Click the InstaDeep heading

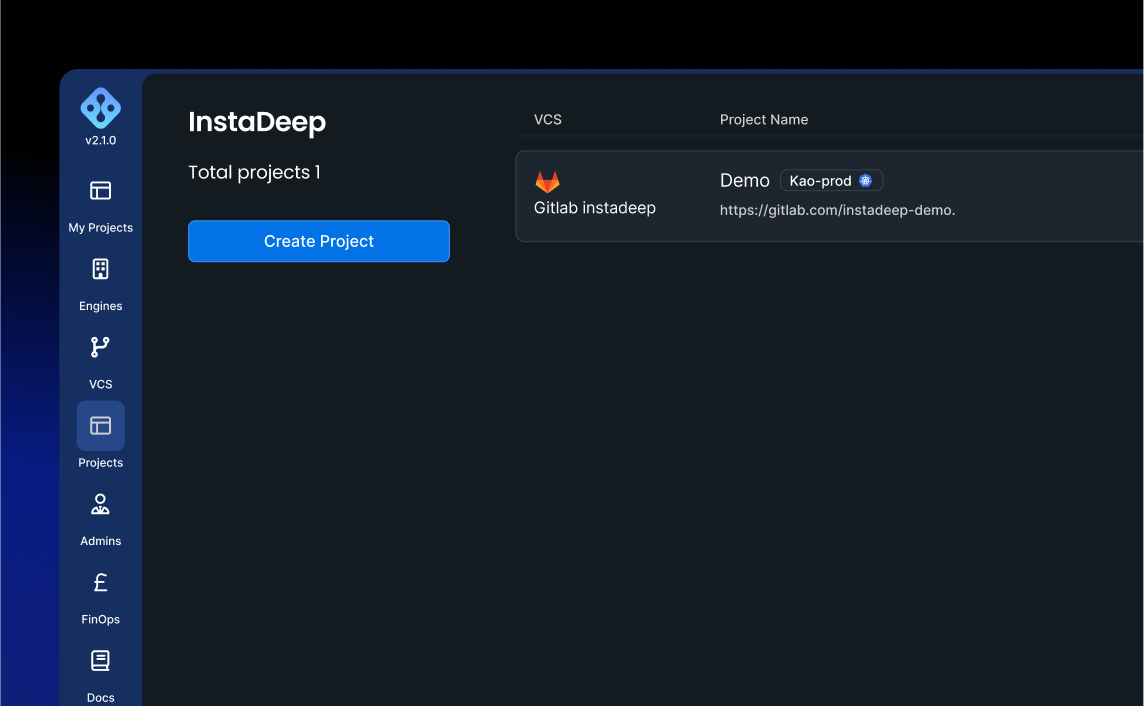coord(257,123)
